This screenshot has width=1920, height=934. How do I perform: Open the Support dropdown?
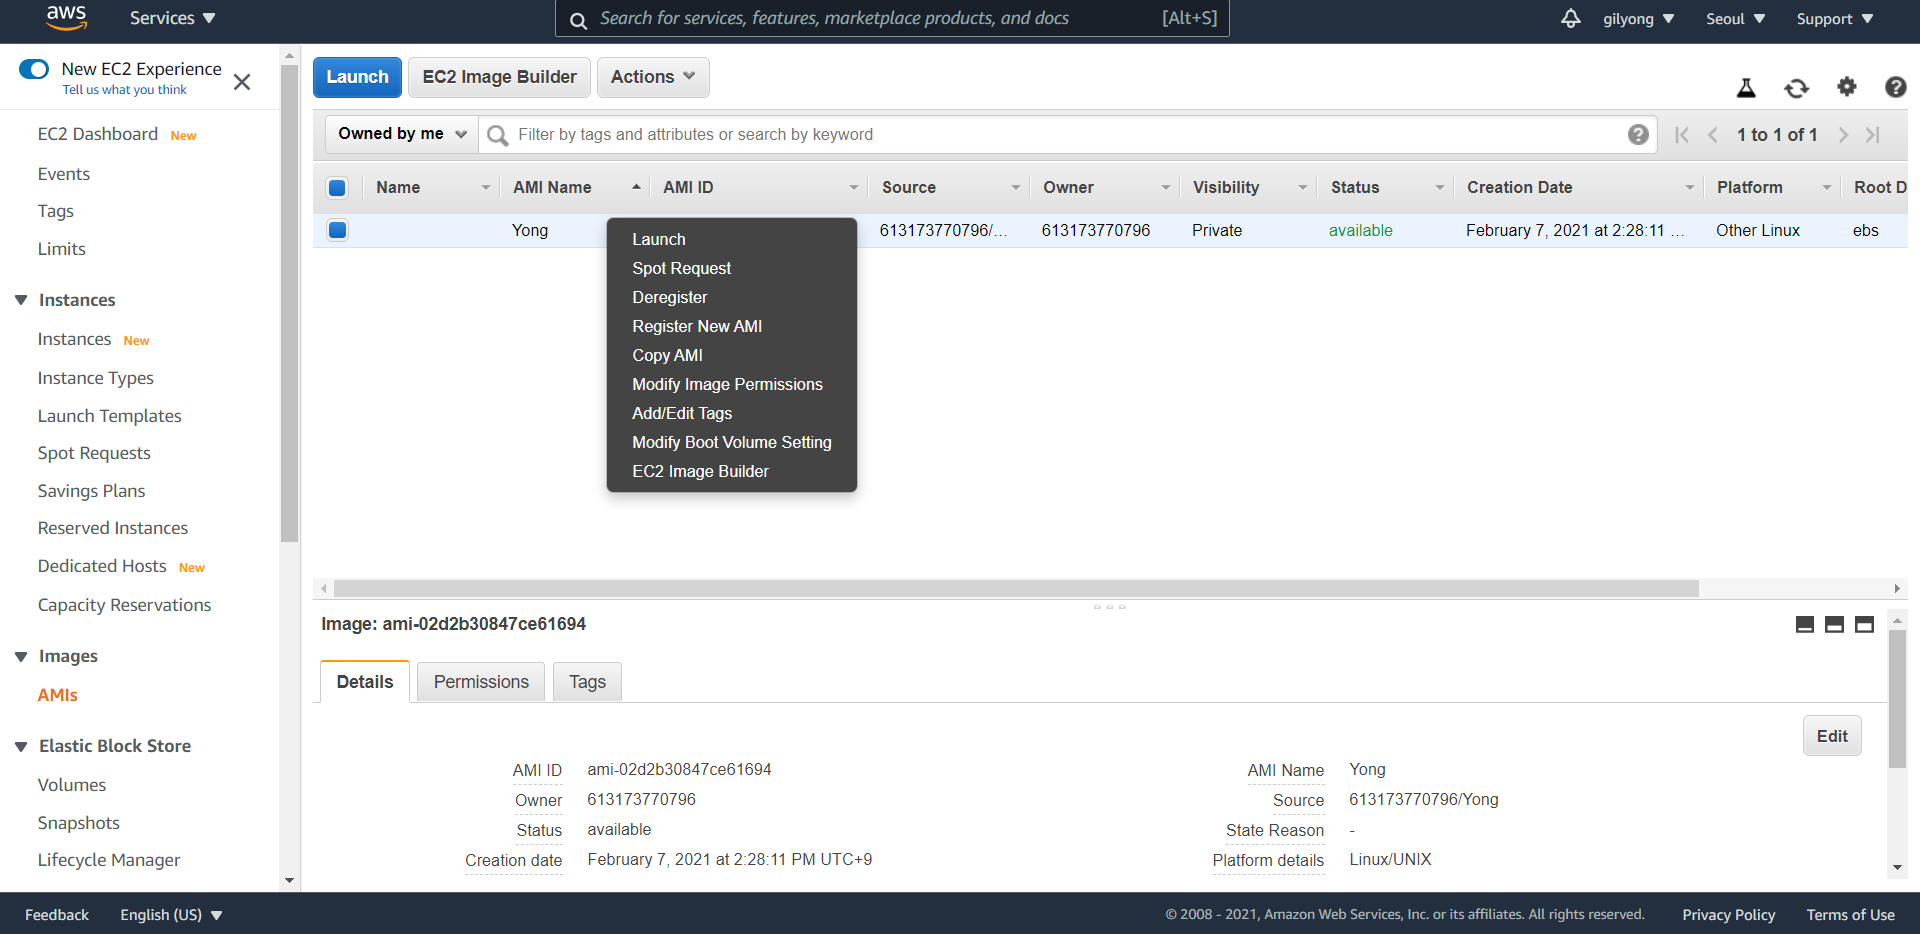pos(1834,19)
